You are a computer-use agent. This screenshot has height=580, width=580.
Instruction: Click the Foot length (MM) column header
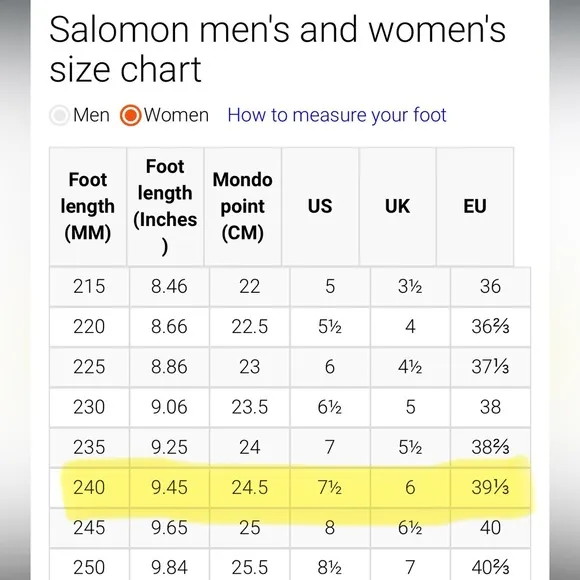click(x=88, y=206)
